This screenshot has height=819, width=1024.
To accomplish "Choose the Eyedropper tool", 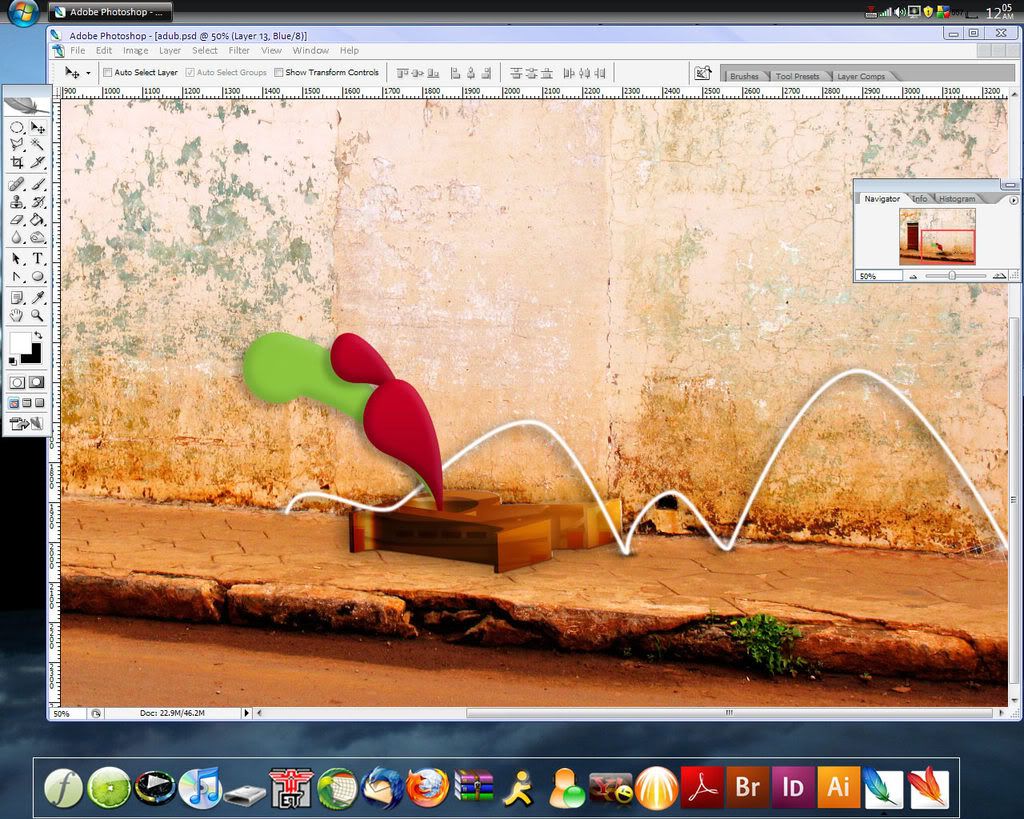I will tap(38, 297).
